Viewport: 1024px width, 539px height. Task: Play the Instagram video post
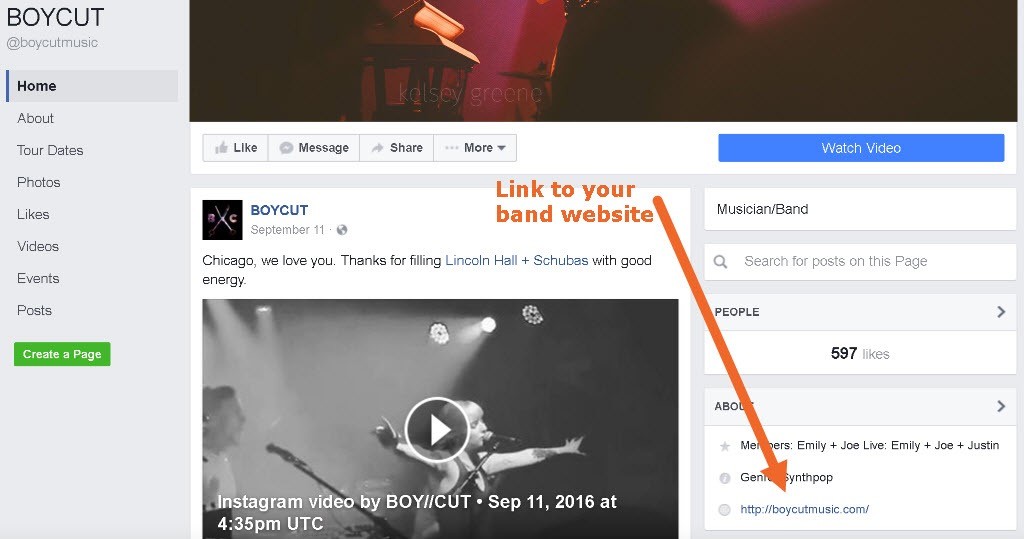click(437, 429)
